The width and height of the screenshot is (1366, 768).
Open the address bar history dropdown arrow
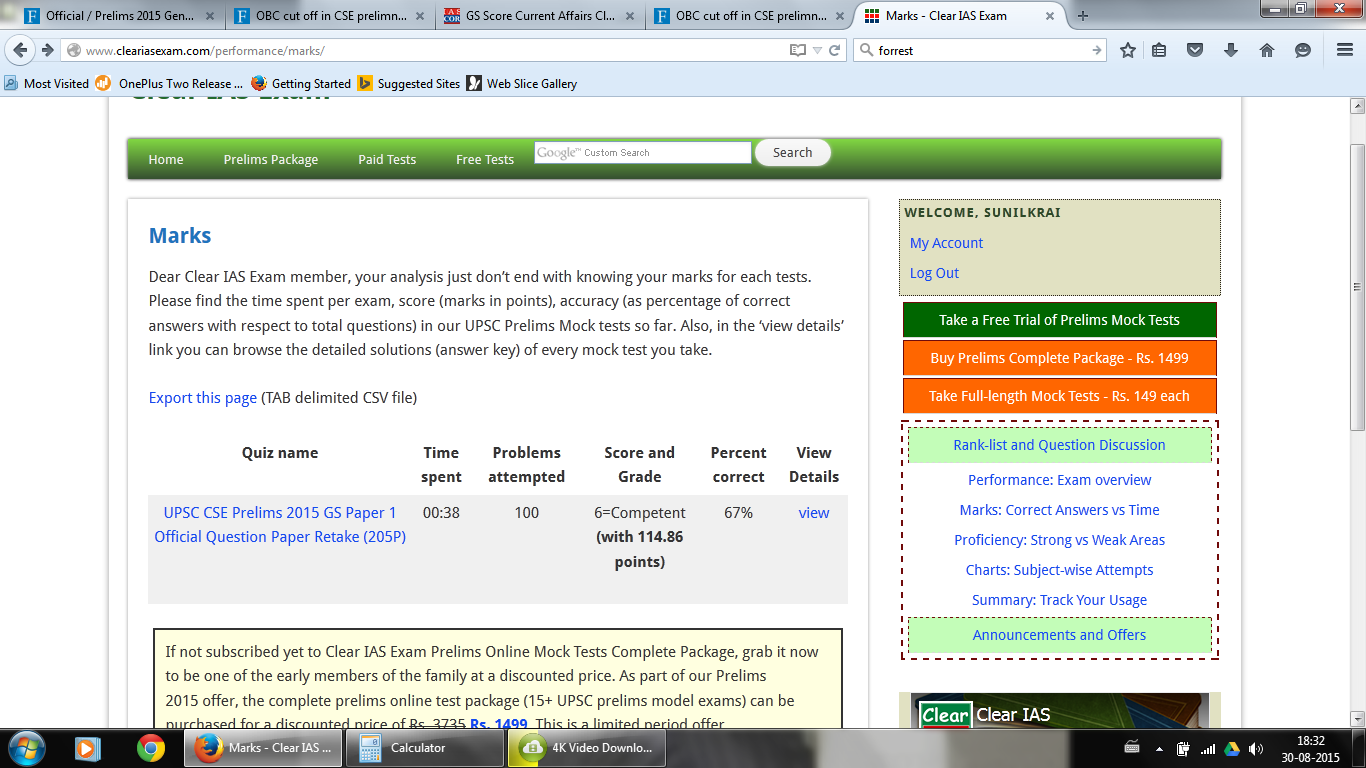[x=817, y=50]
